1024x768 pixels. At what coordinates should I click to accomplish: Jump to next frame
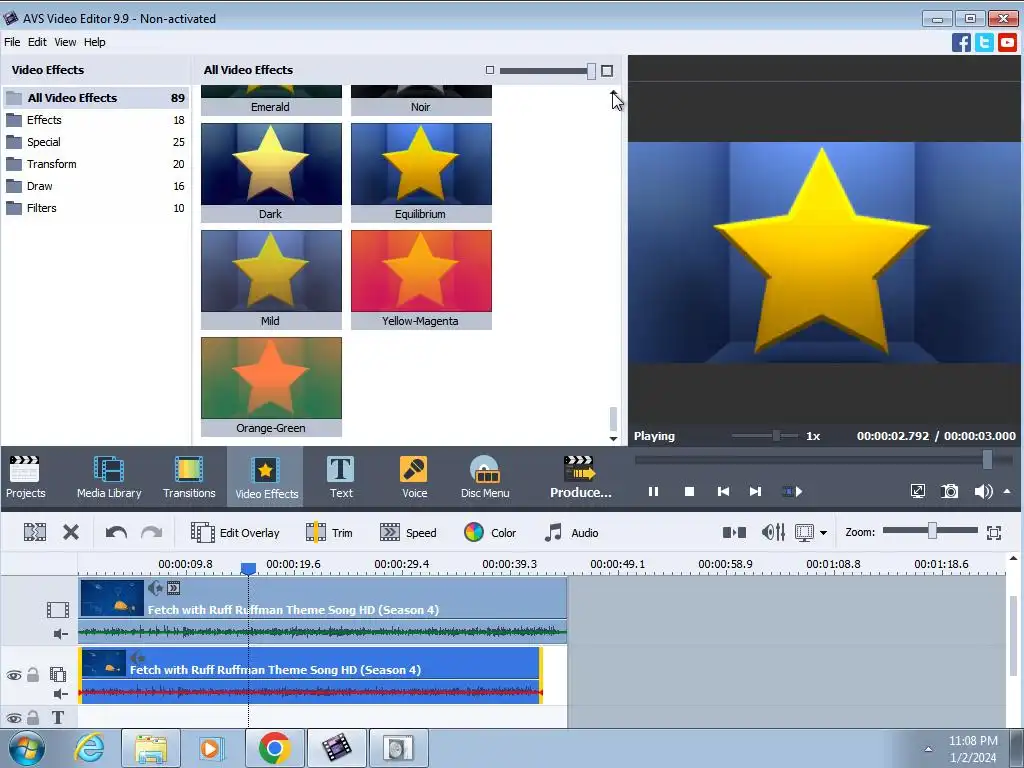[x=755, y=492]
